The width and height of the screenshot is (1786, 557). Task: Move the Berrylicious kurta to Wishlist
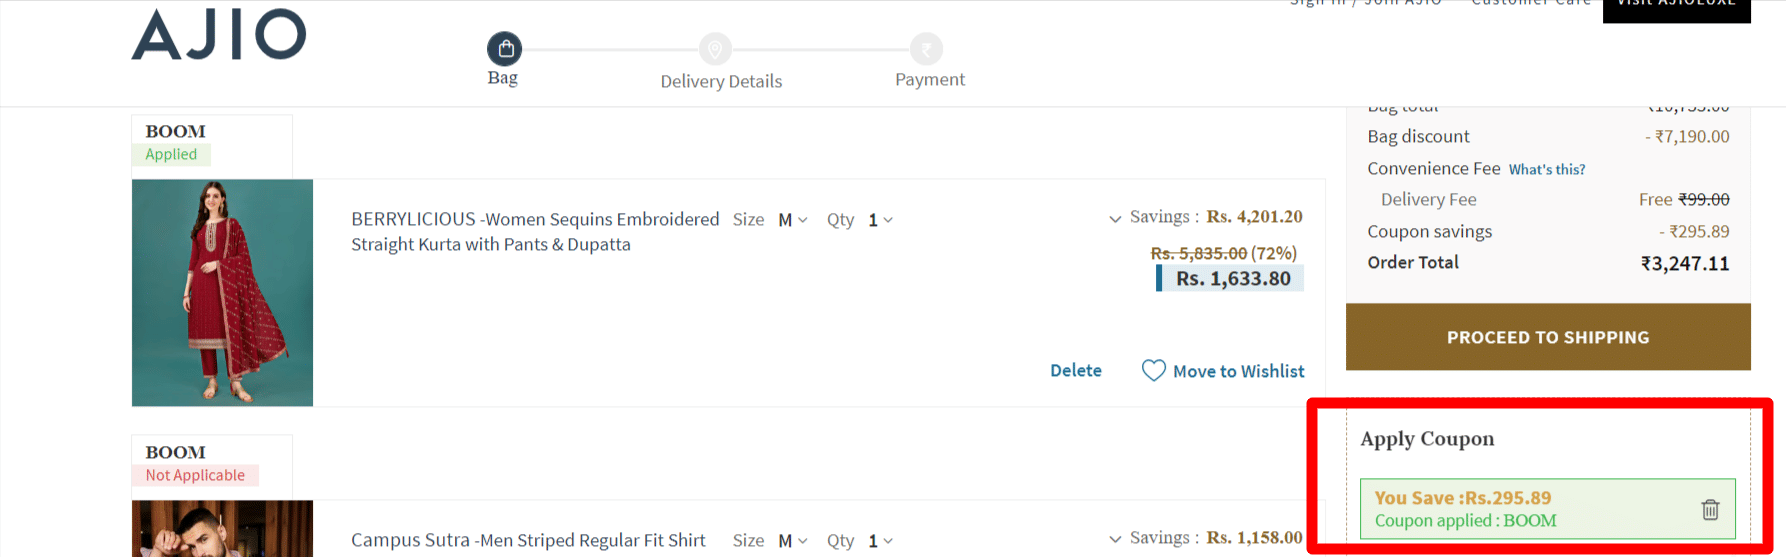point(1238,371)
